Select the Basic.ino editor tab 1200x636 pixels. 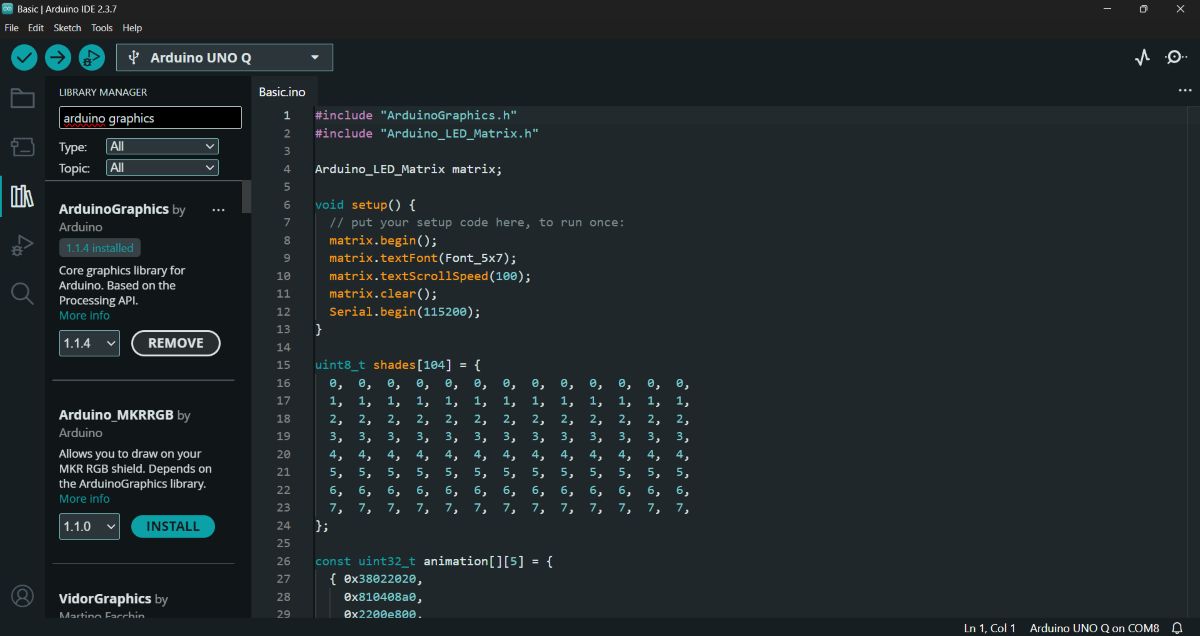[282, 92]
